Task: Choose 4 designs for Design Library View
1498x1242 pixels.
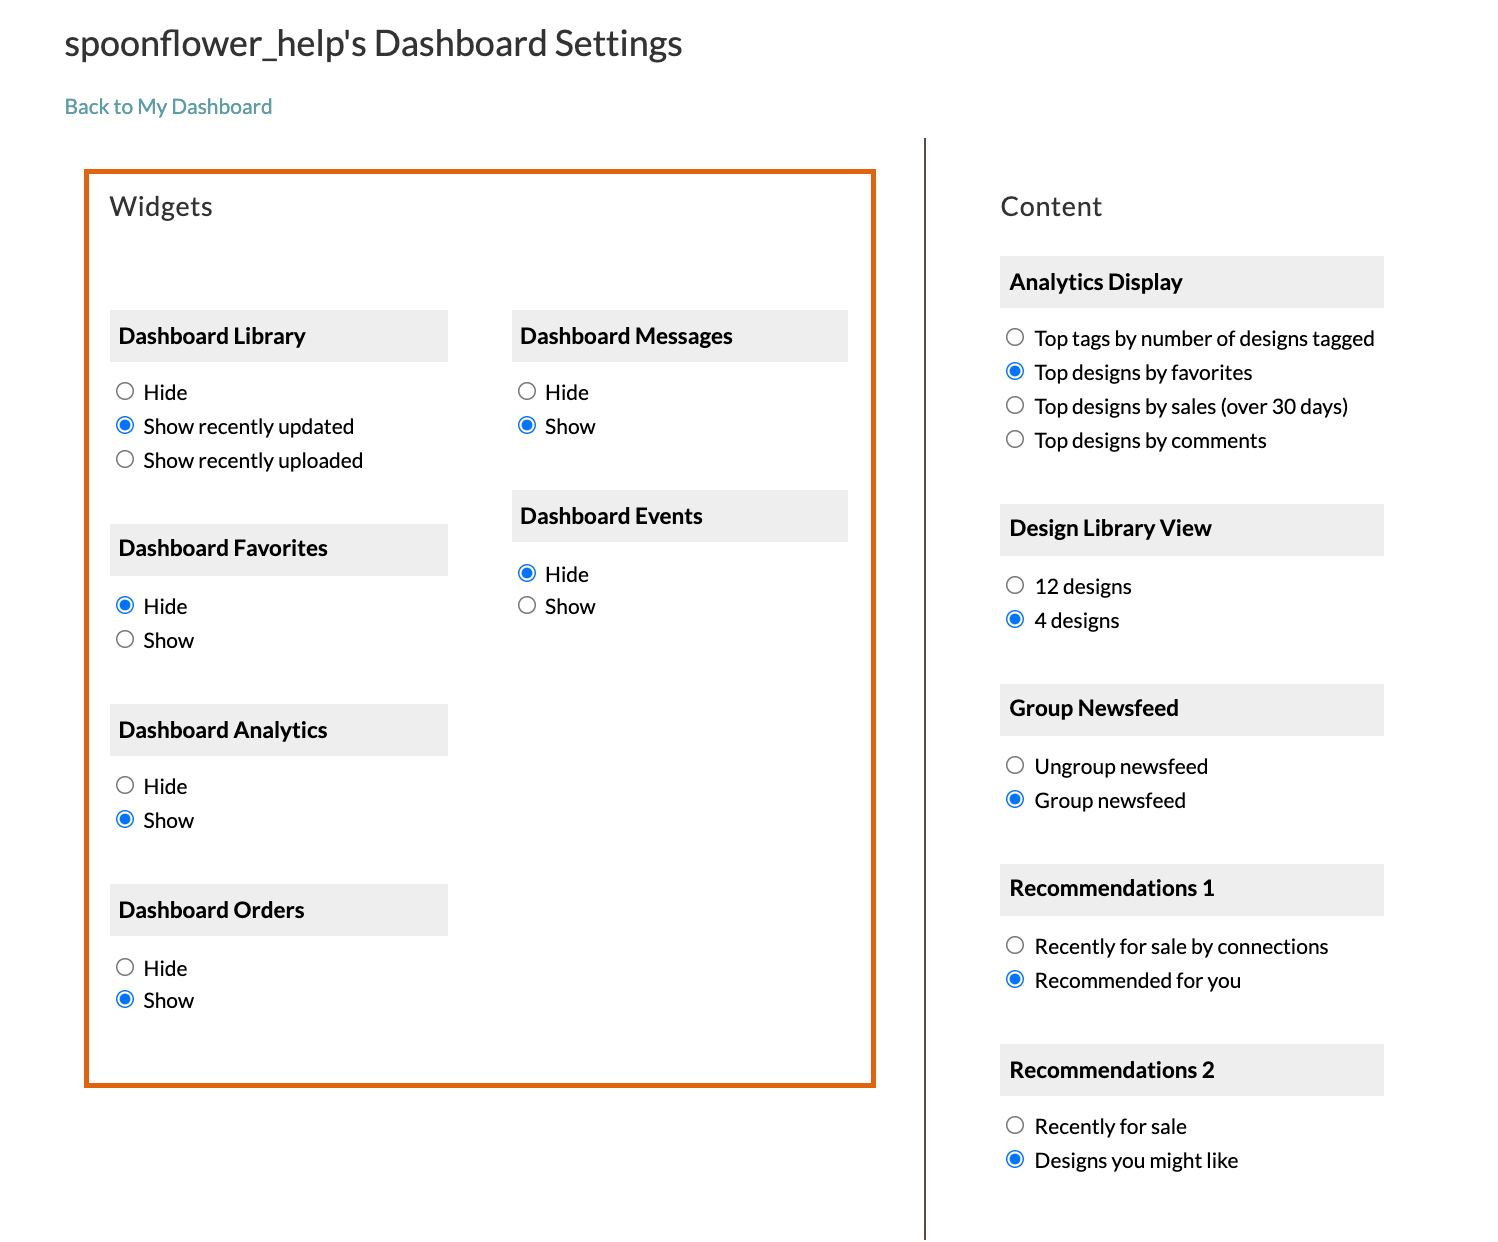Action: tap(1015, 619)
